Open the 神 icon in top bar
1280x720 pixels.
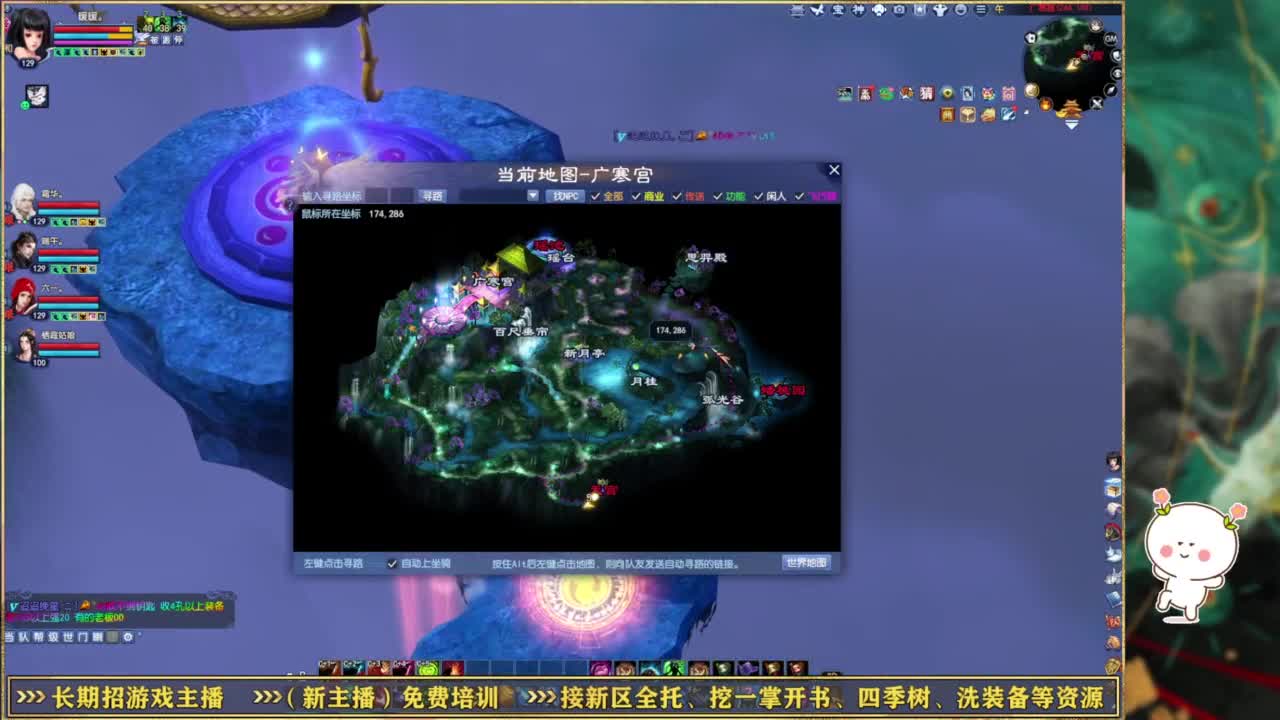click(x=859, y=10)
